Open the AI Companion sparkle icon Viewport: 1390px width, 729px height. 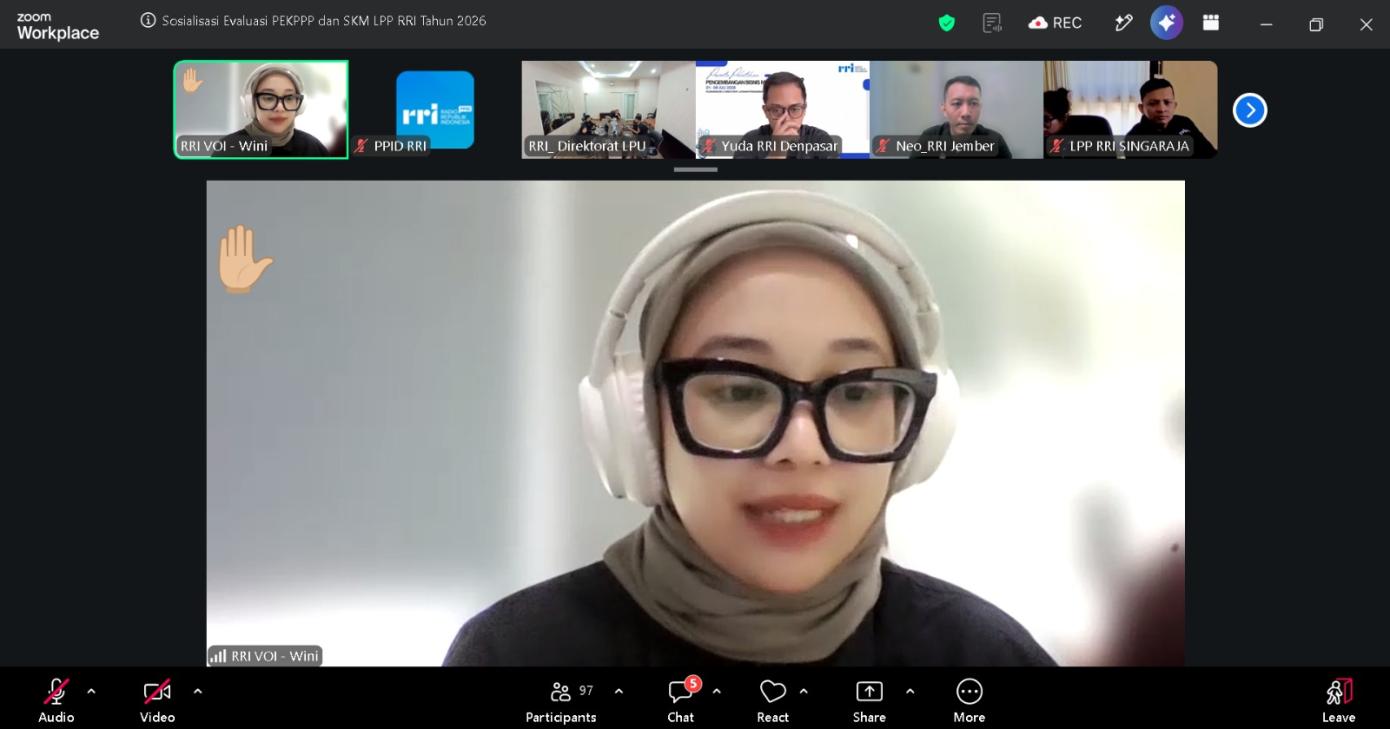(1166, 22)
